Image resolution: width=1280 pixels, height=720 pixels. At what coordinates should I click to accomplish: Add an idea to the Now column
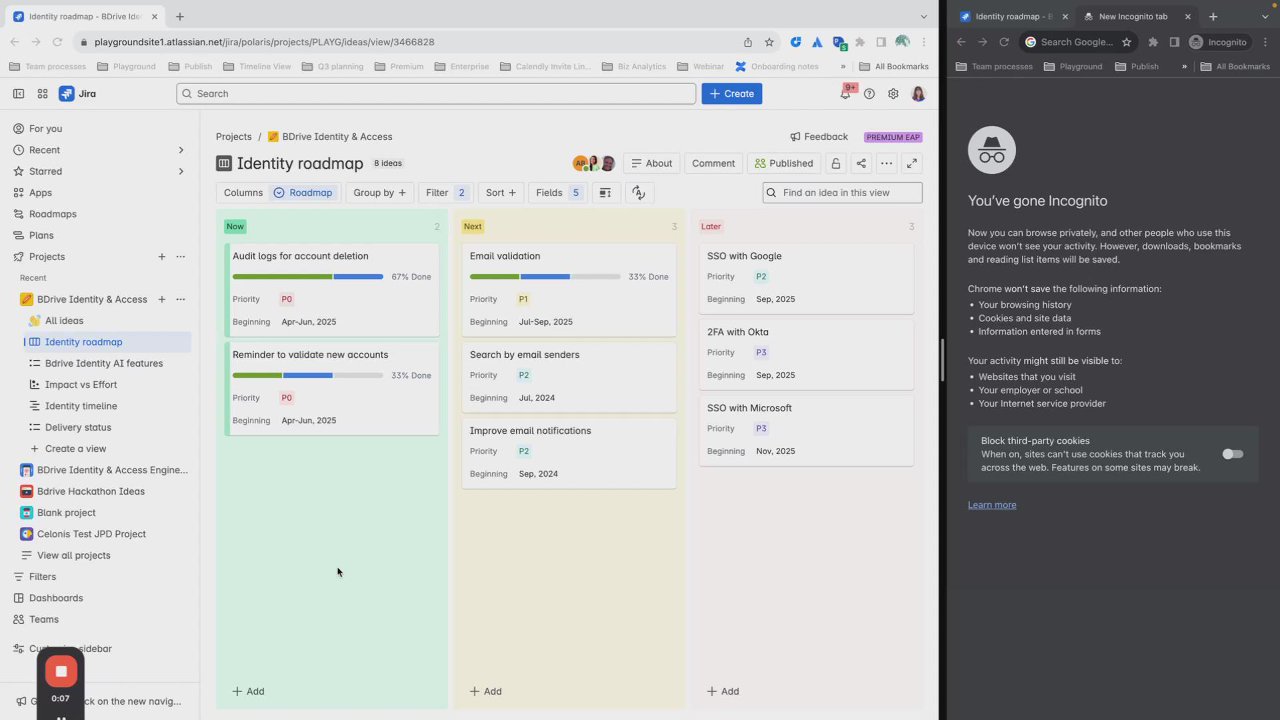pos(248,691)
